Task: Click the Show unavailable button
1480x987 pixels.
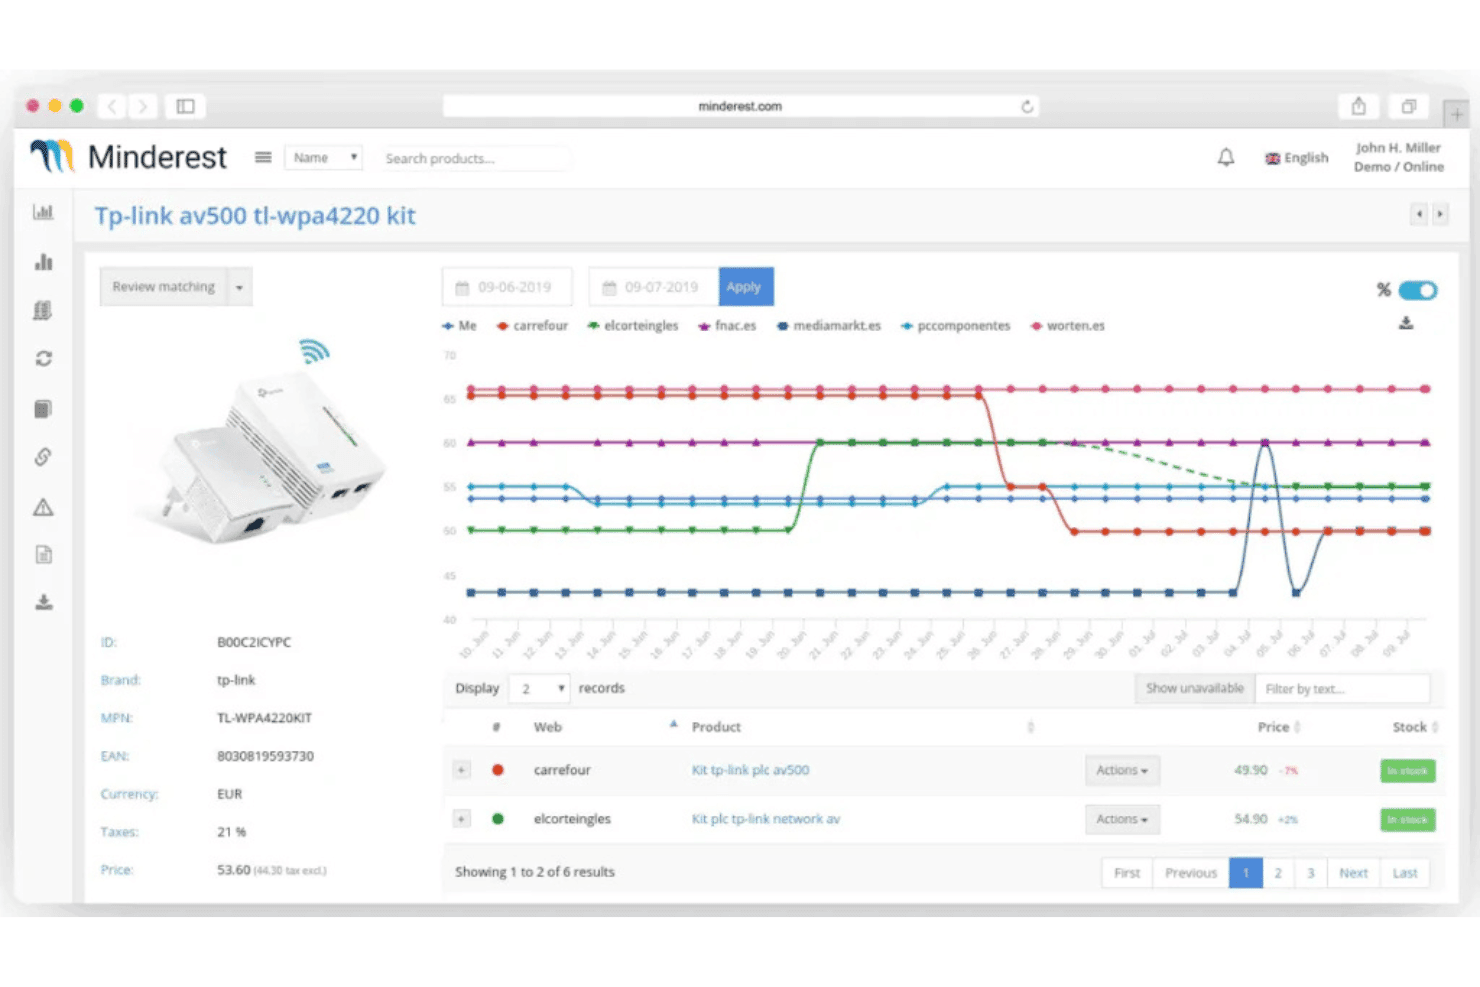Action: [1195, 688]
